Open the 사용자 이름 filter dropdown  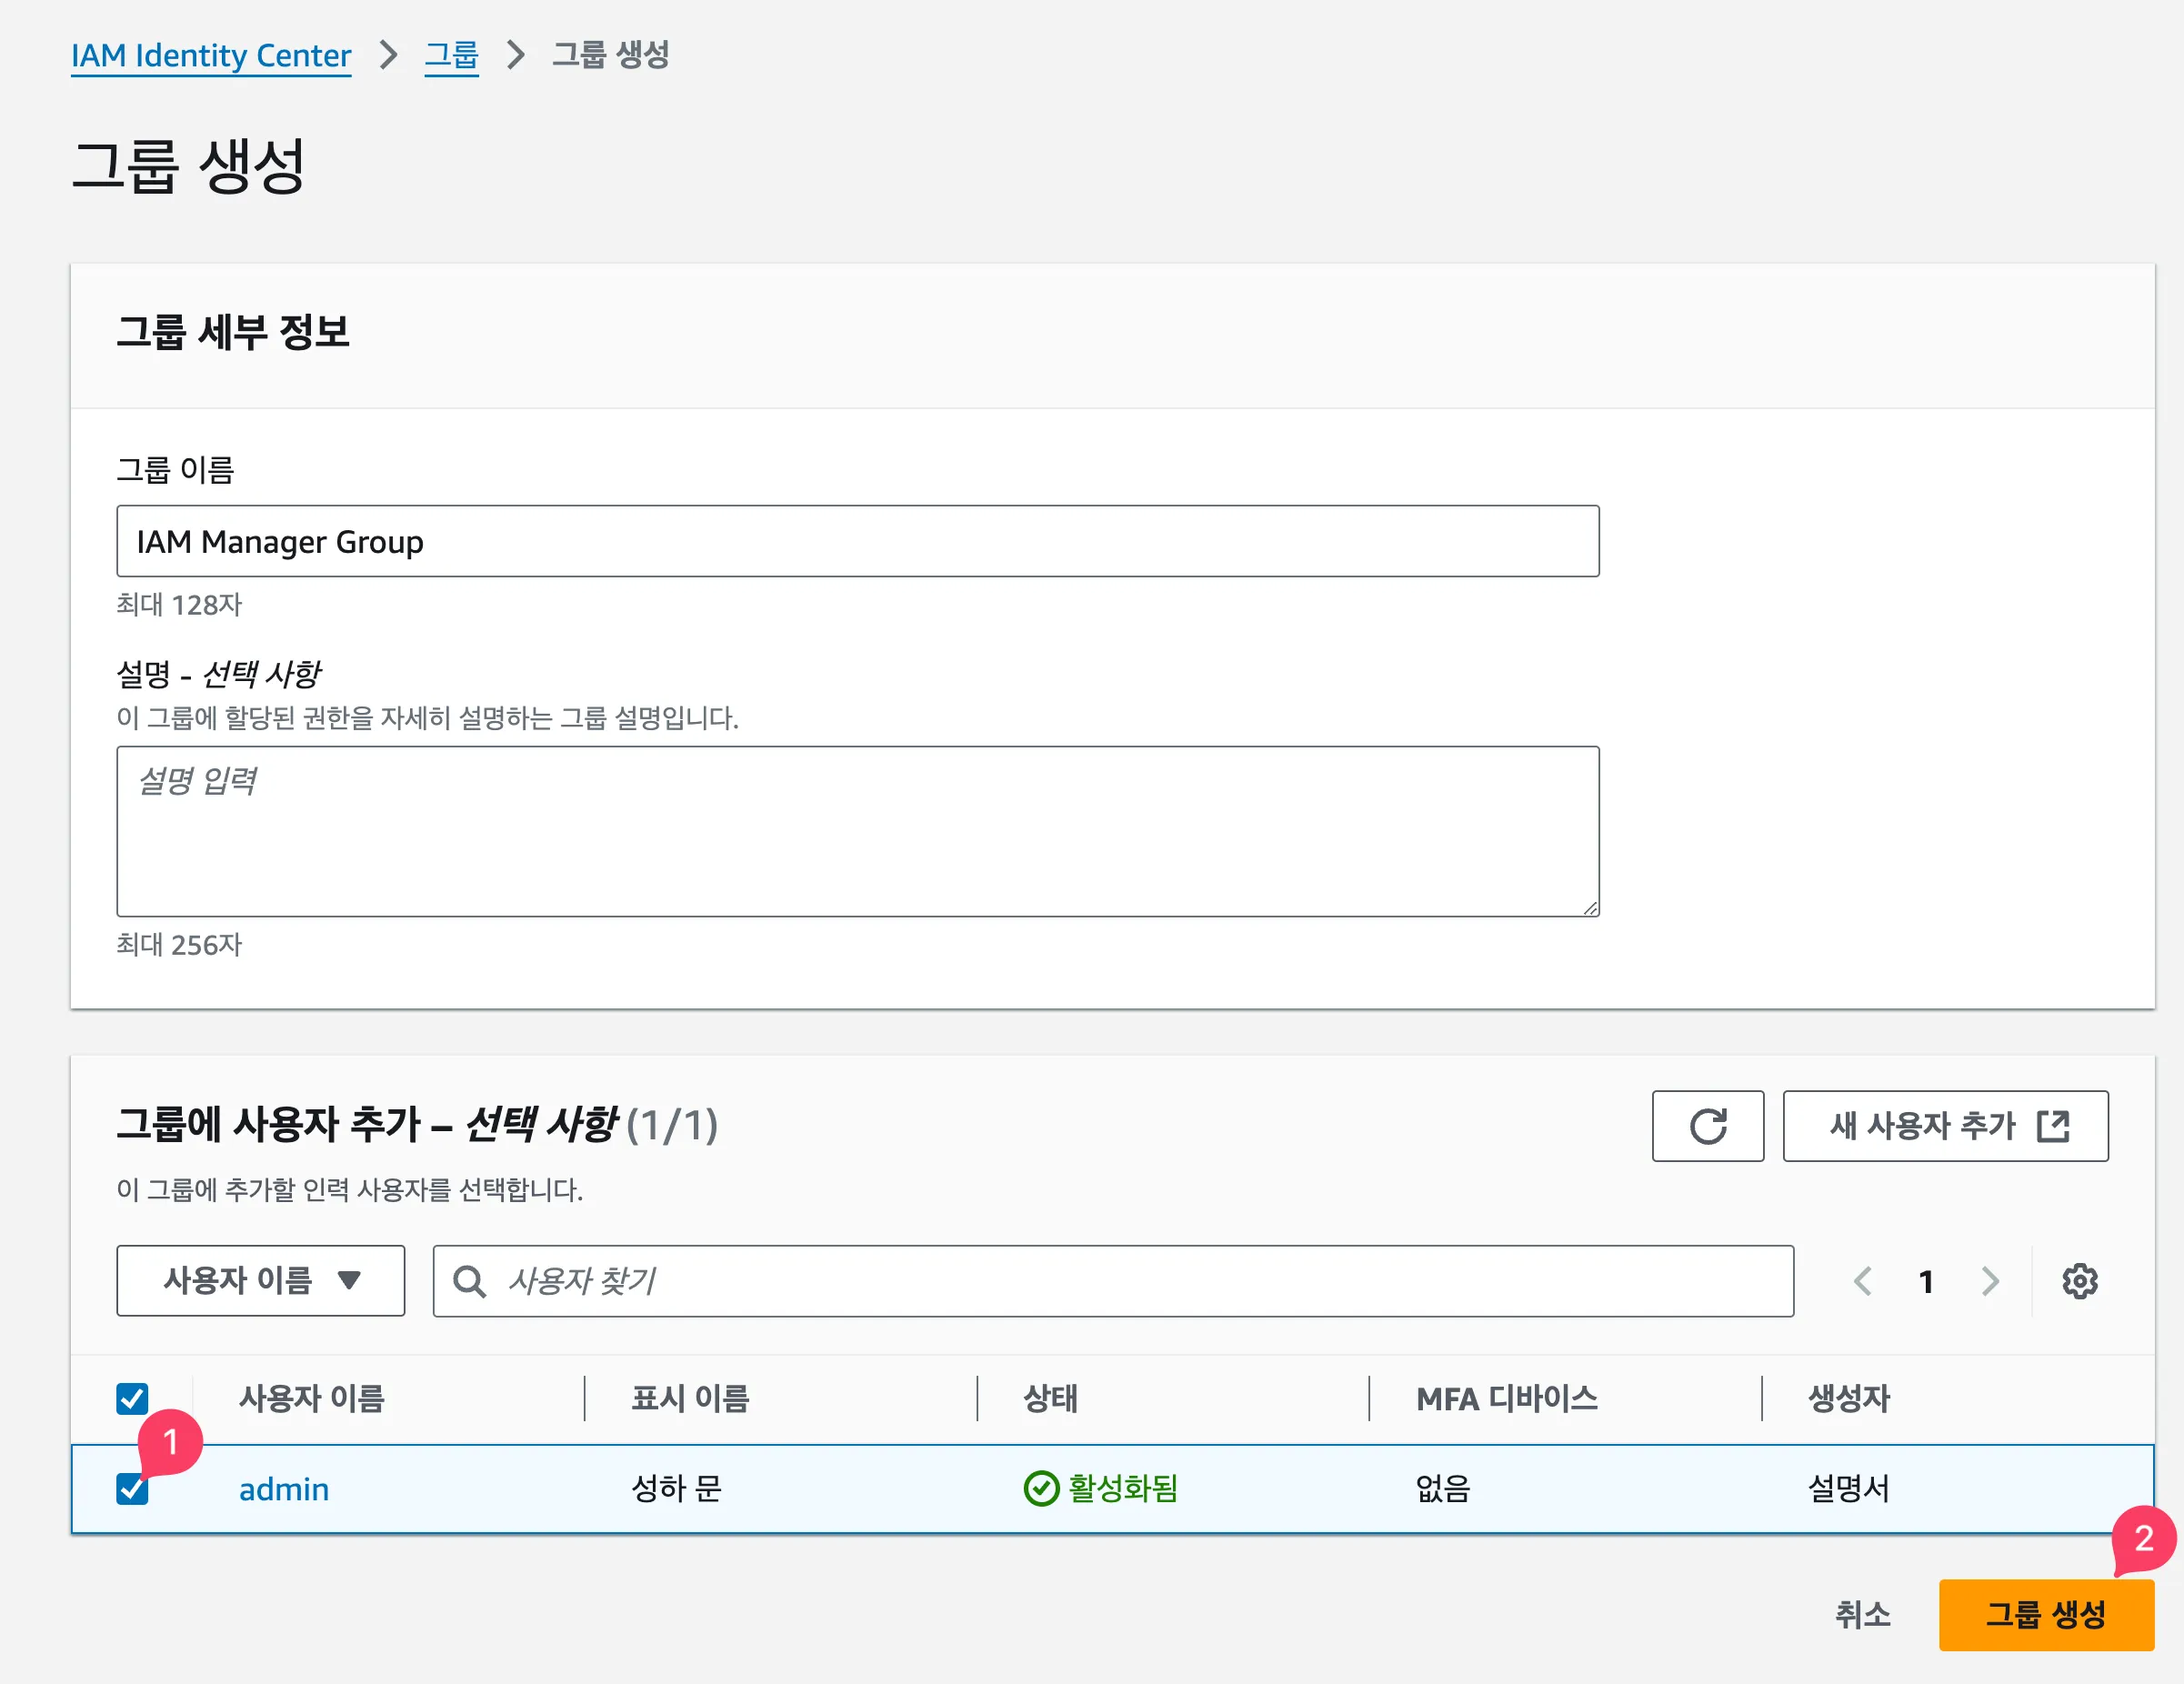[260, 1280]
